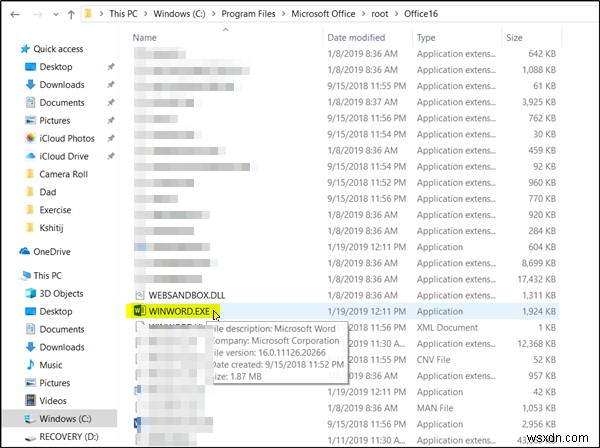Select Quick access star icon

pos(25,49)
